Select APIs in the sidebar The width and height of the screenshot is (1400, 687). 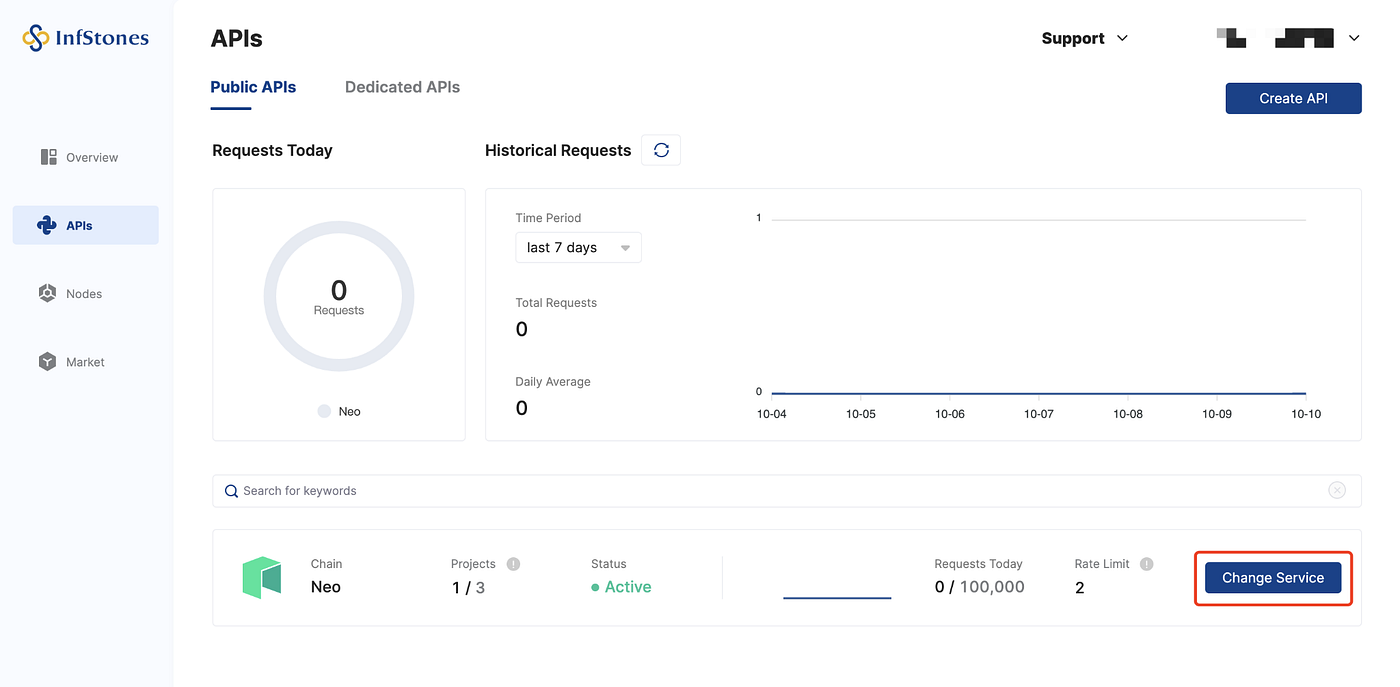[x=85, y=225]
